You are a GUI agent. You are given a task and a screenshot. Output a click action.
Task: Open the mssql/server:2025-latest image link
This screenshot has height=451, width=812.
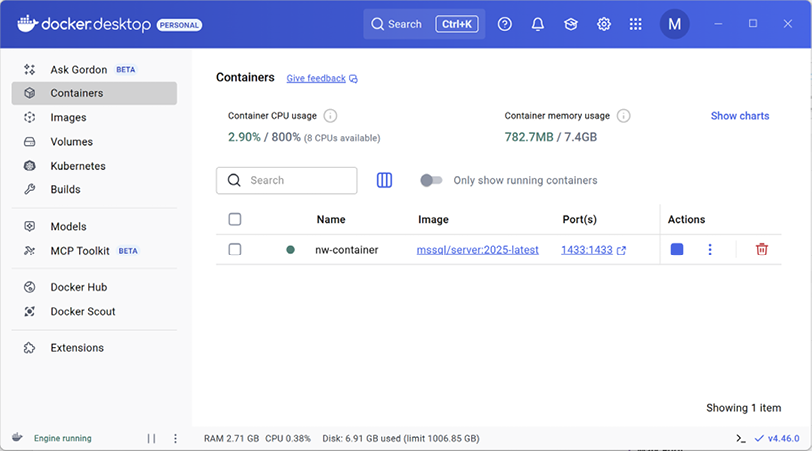pyautogui.click(x=477, y=250)
